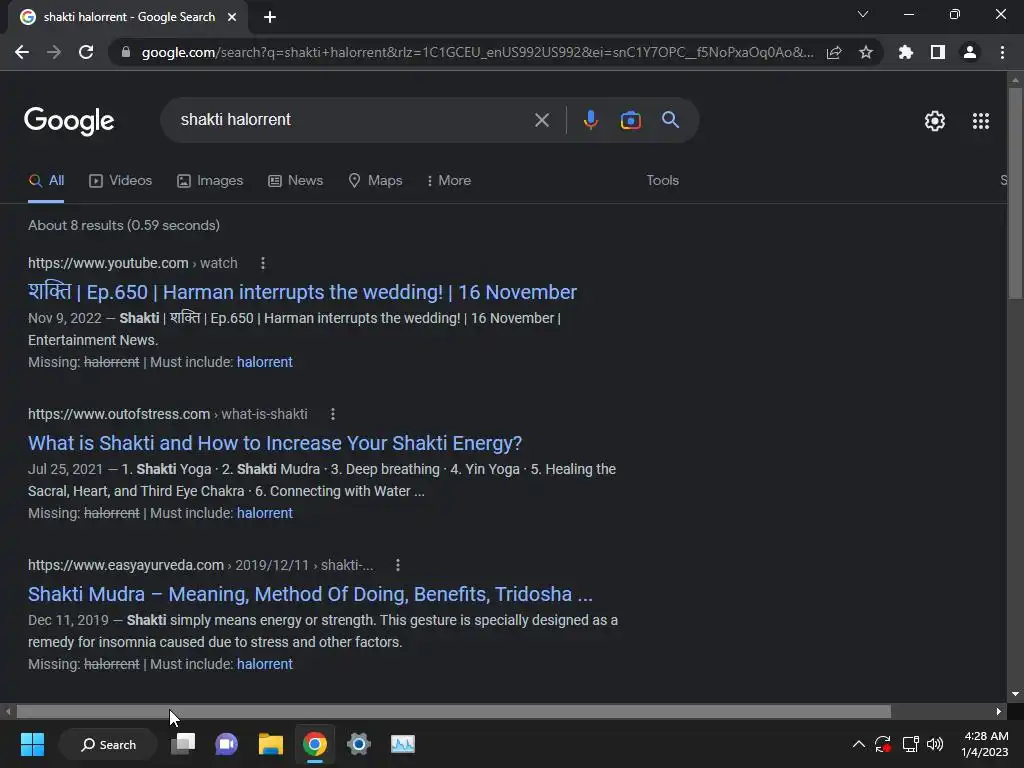
Task: Expand the More search categories menu
Action: (x=448, y=181)
